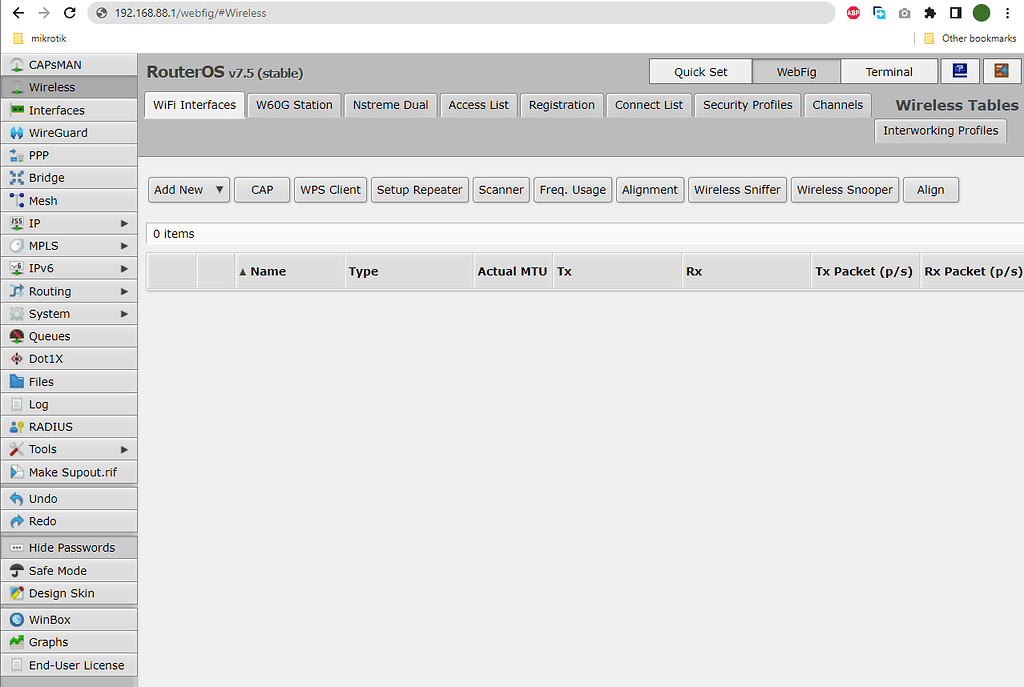Image resolution: width=1024 pixels, height=687 pixels.
Task: Click the Alignment button
Action: tap(650, 190)
